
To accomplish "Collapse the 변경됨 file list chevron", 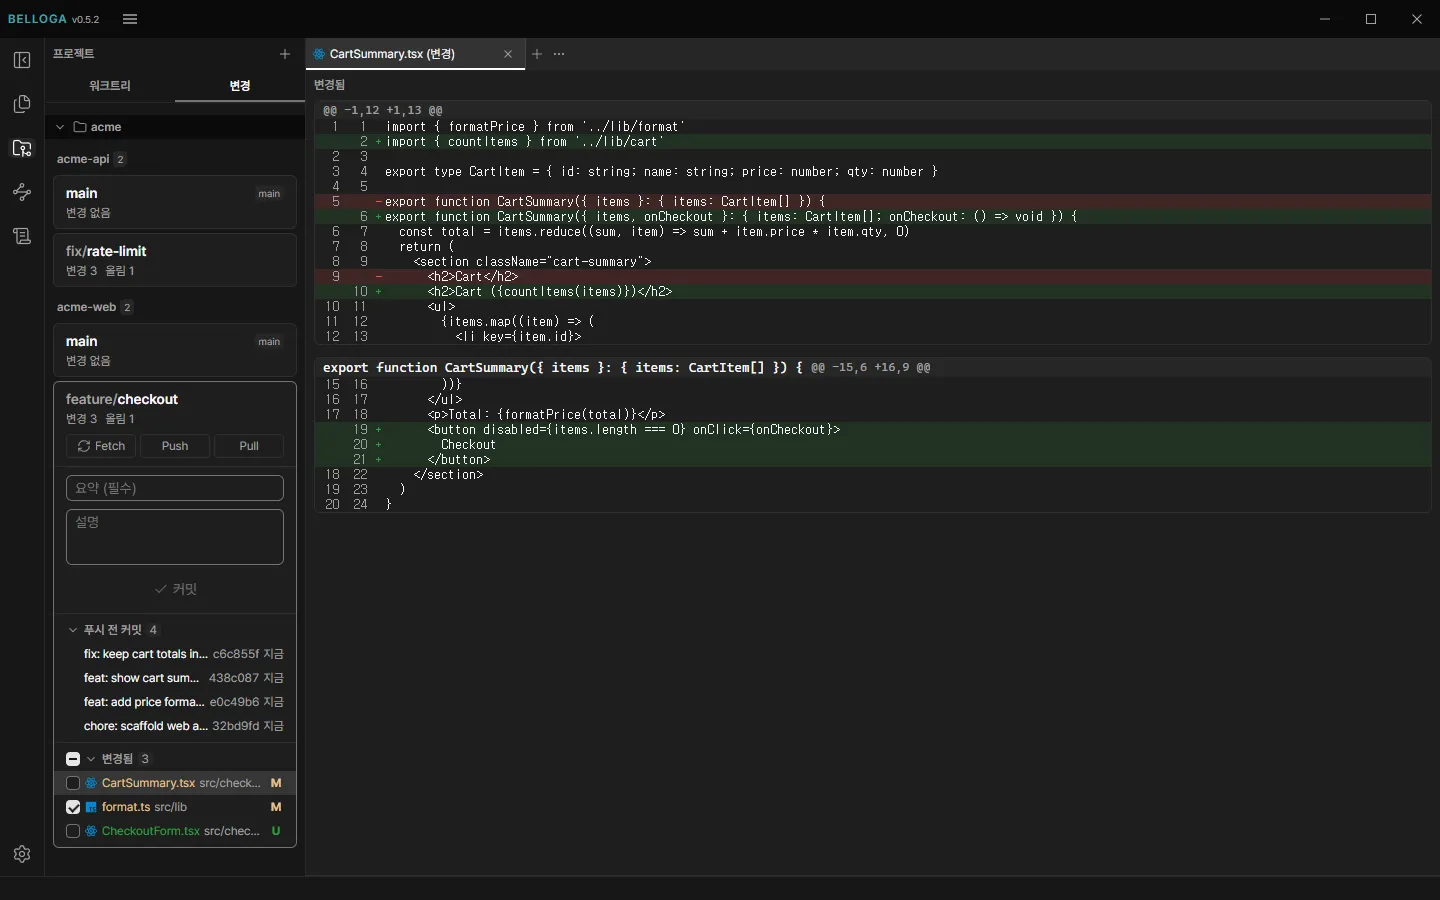I will coord(91,759).
